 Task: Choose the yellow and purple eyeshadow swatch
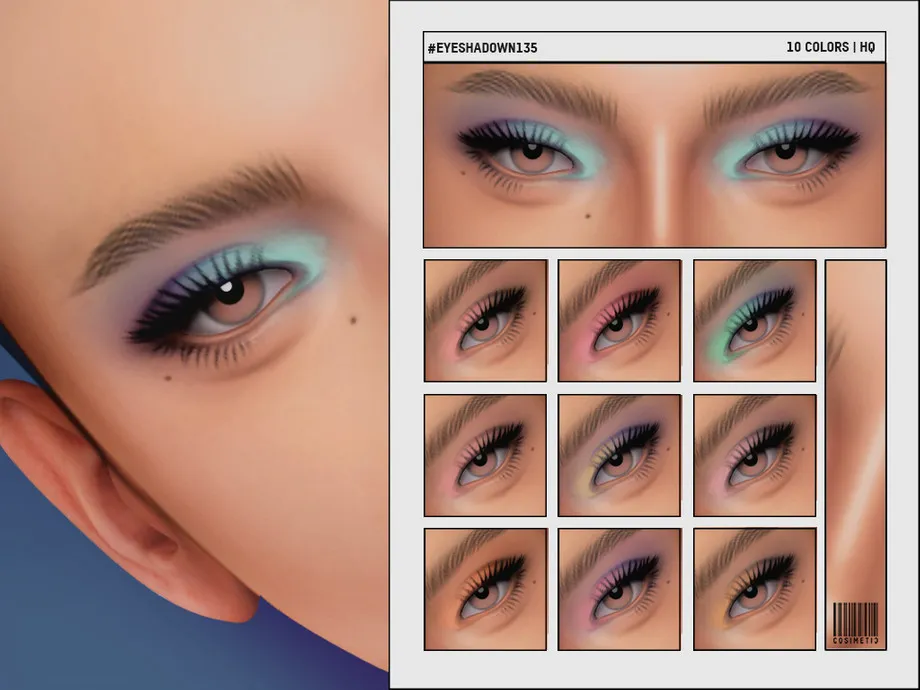[x=619, y=455]
